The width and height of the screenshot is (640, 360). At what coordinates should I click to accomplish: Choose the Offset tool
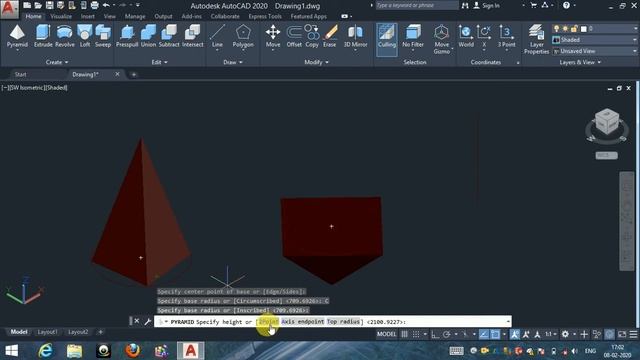(x=294, y=36)
